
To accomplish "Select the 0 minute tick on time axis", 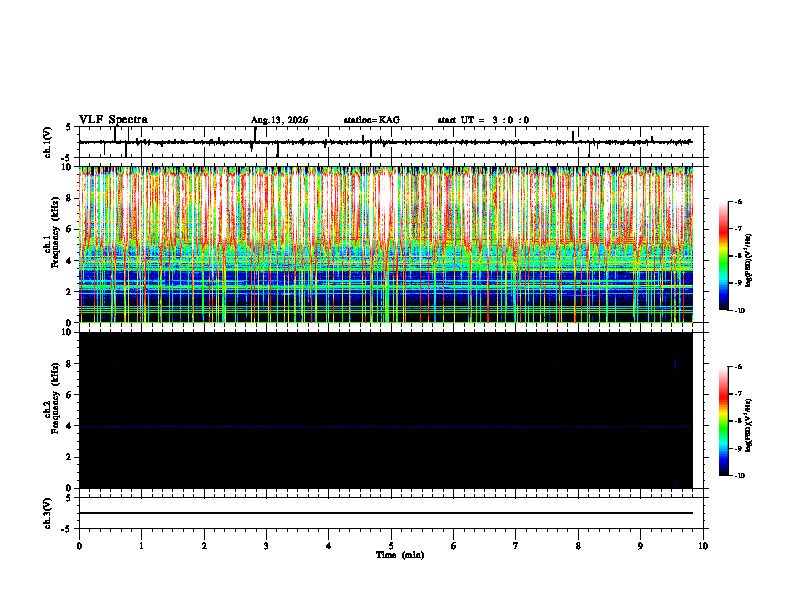I will click(x=79, y=546).
